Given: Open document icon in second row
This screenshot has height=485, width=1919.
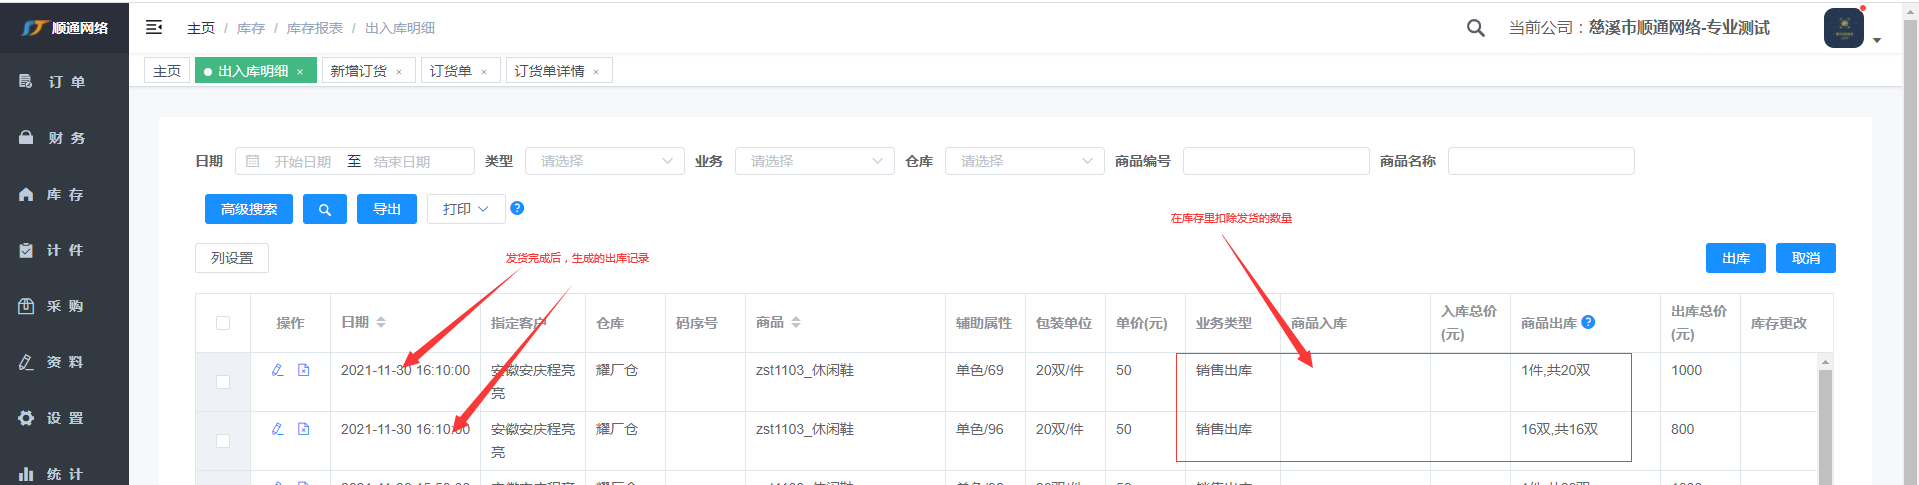Looking at the screenshot, I should click(304, 429).
